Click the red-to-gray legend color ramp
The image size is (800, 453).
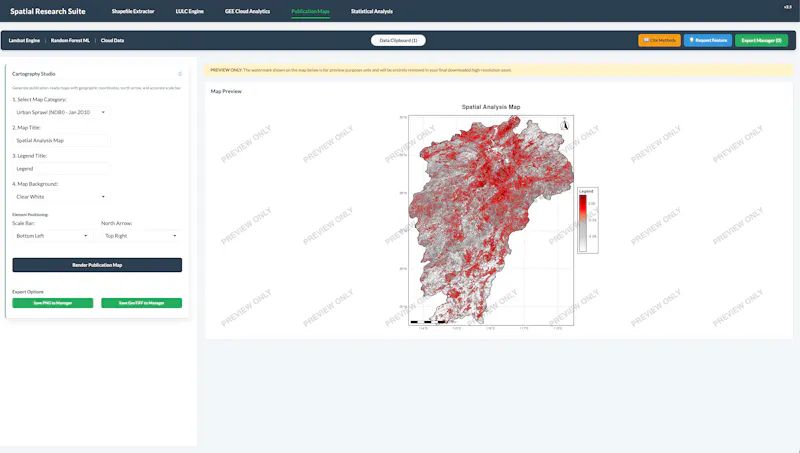click(x=583, y=223)
